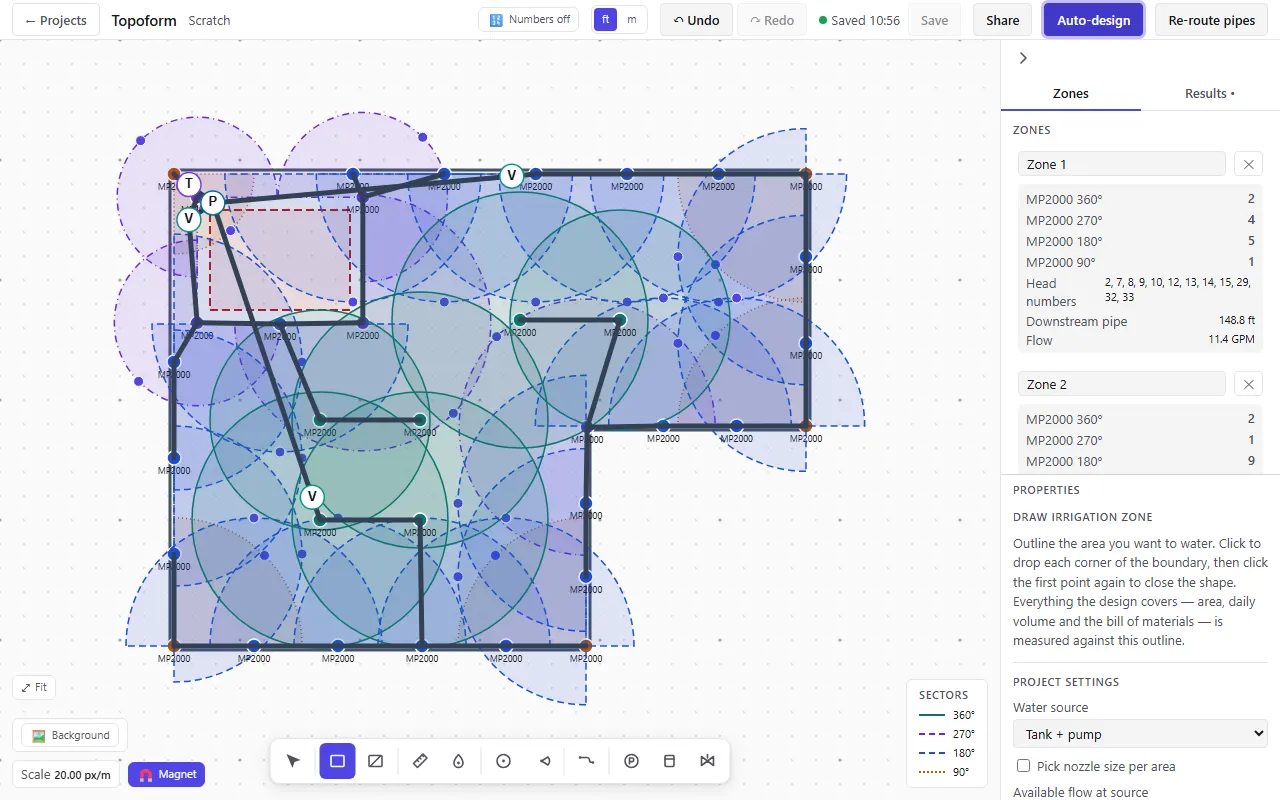Image resolution: width=1280 pixels, height=800 pixels.
Task: Open the Background image button
Action: point(70,735)
